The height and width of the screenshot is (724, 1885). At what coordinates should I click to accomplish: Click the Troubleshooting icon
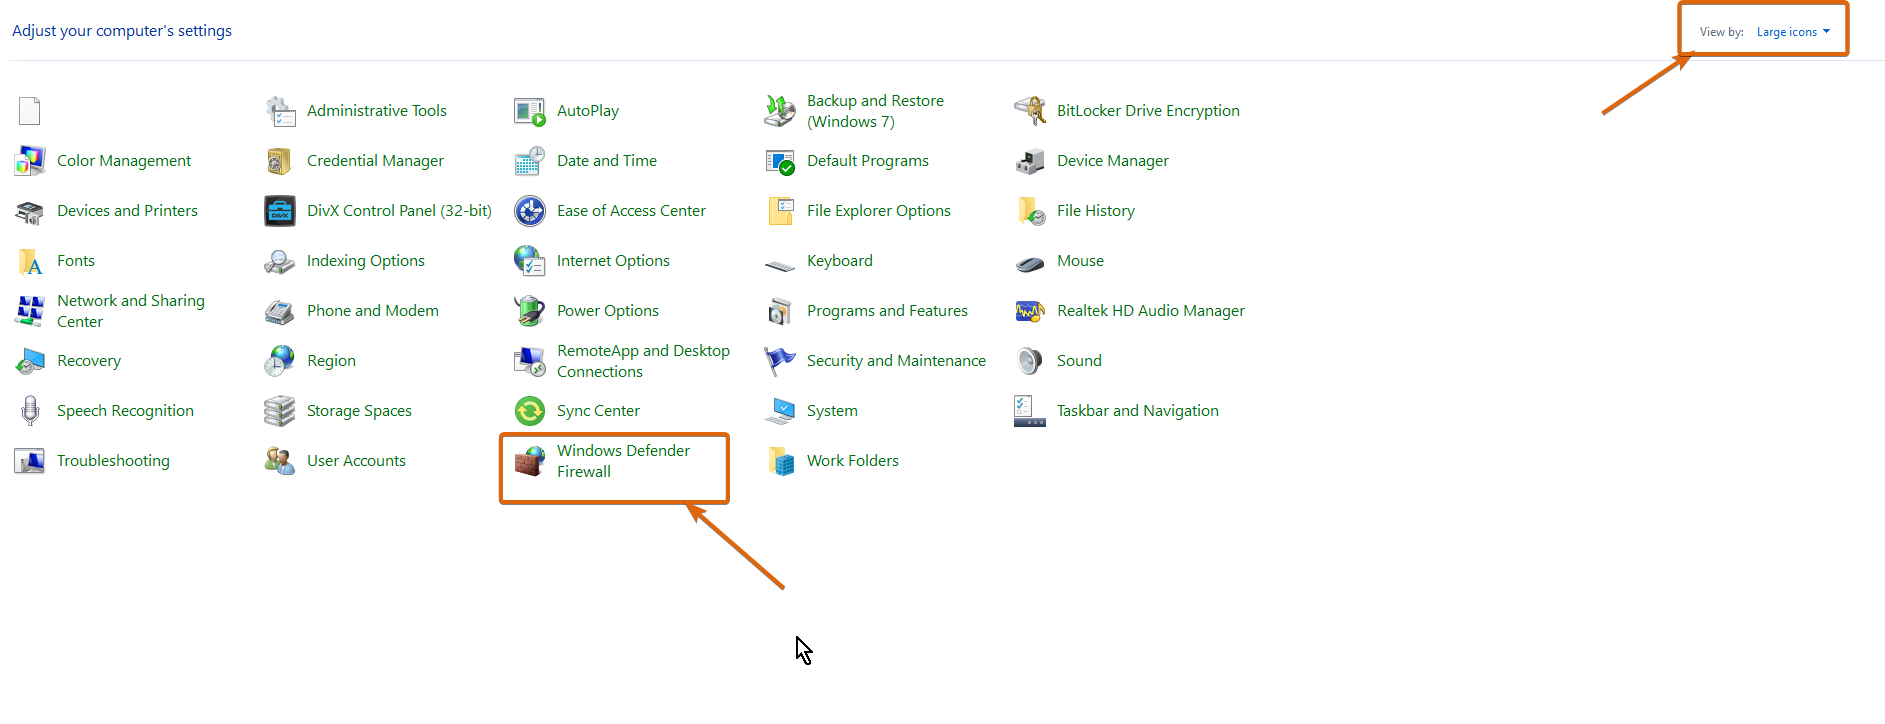30,461
